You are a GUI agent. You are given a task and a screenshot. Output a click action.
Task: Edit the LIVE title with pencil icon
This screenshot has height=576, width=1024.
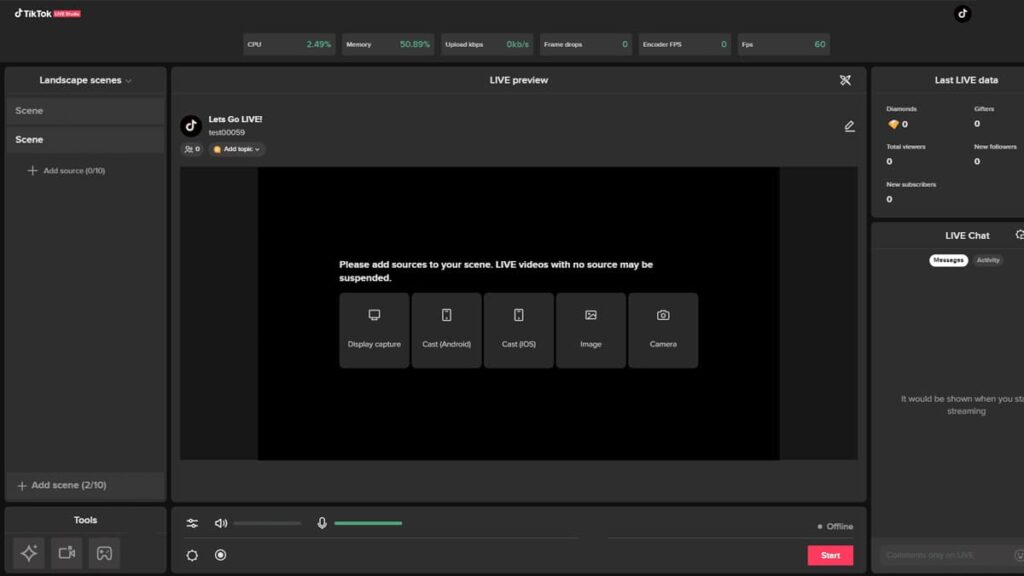click(x=849, y=127)
